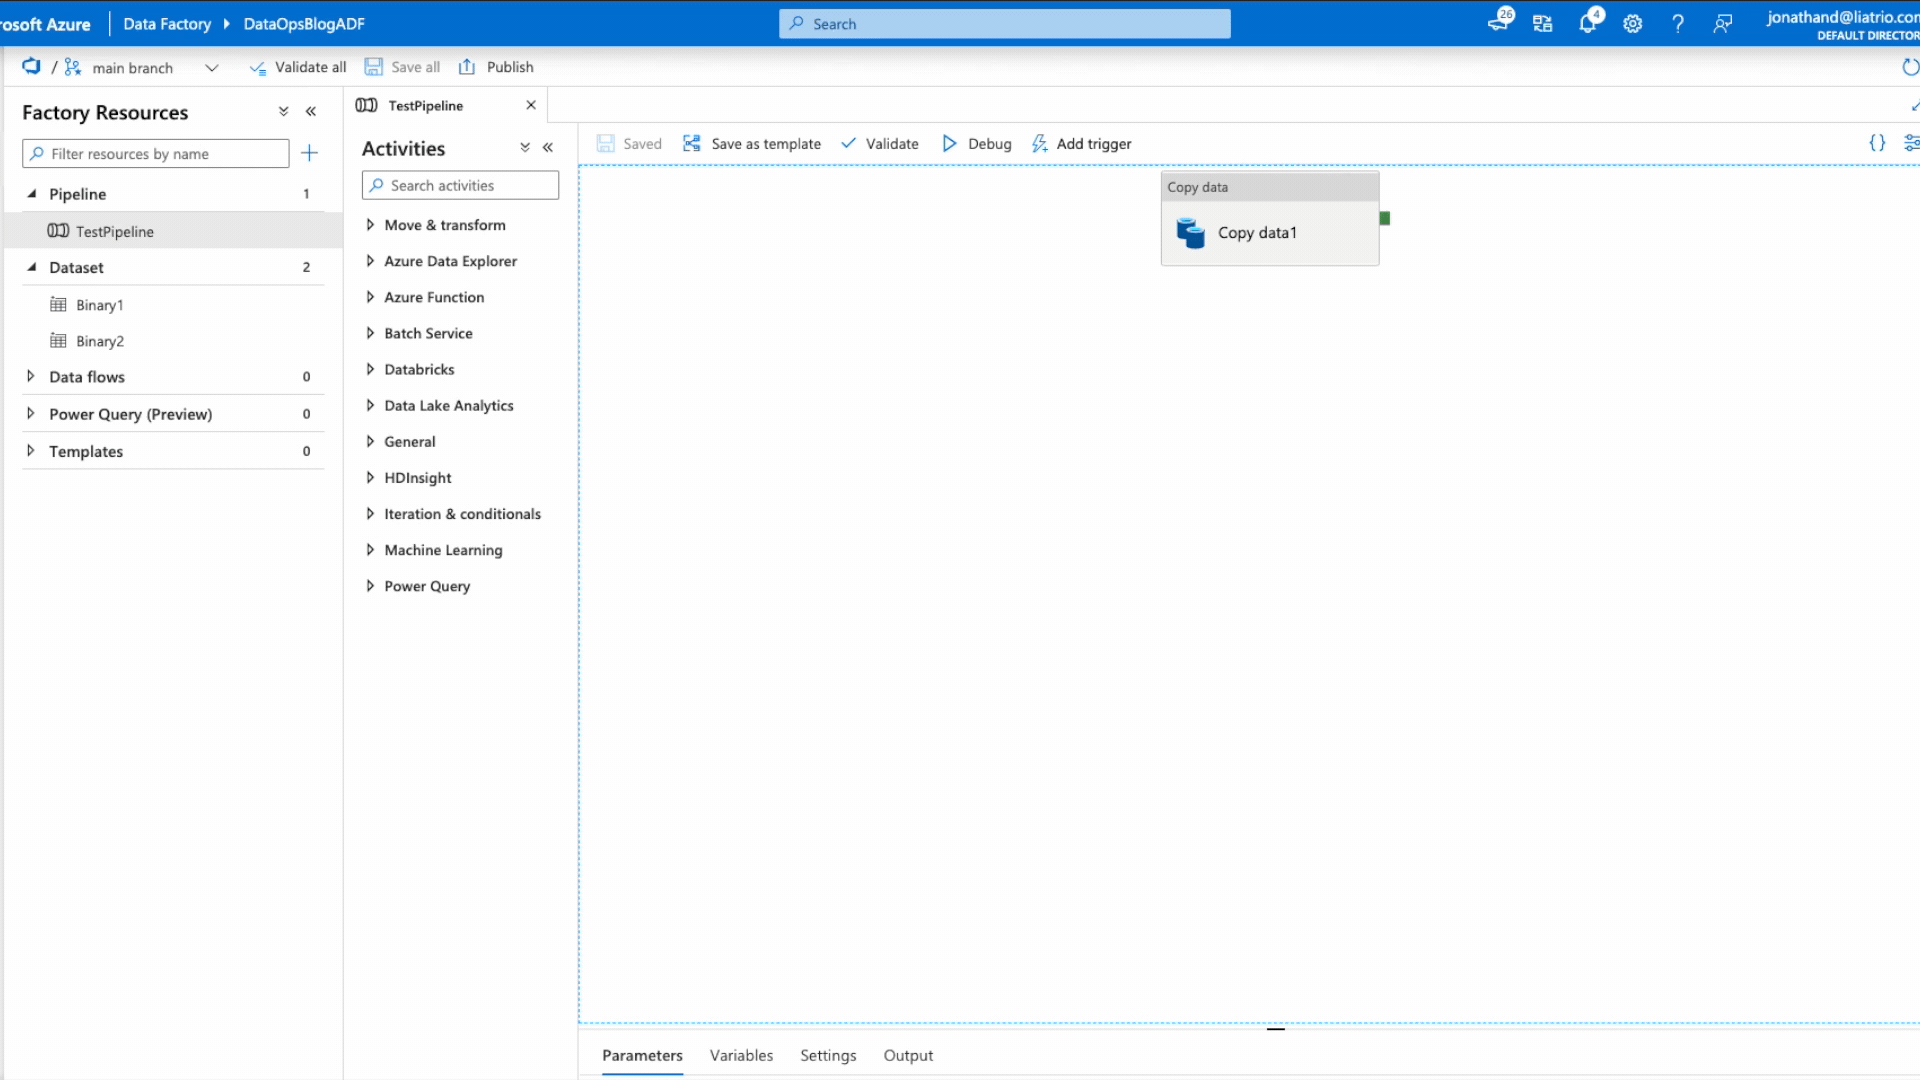Click Save all
The image size is (1920, 1080).
tap(402, 67)
